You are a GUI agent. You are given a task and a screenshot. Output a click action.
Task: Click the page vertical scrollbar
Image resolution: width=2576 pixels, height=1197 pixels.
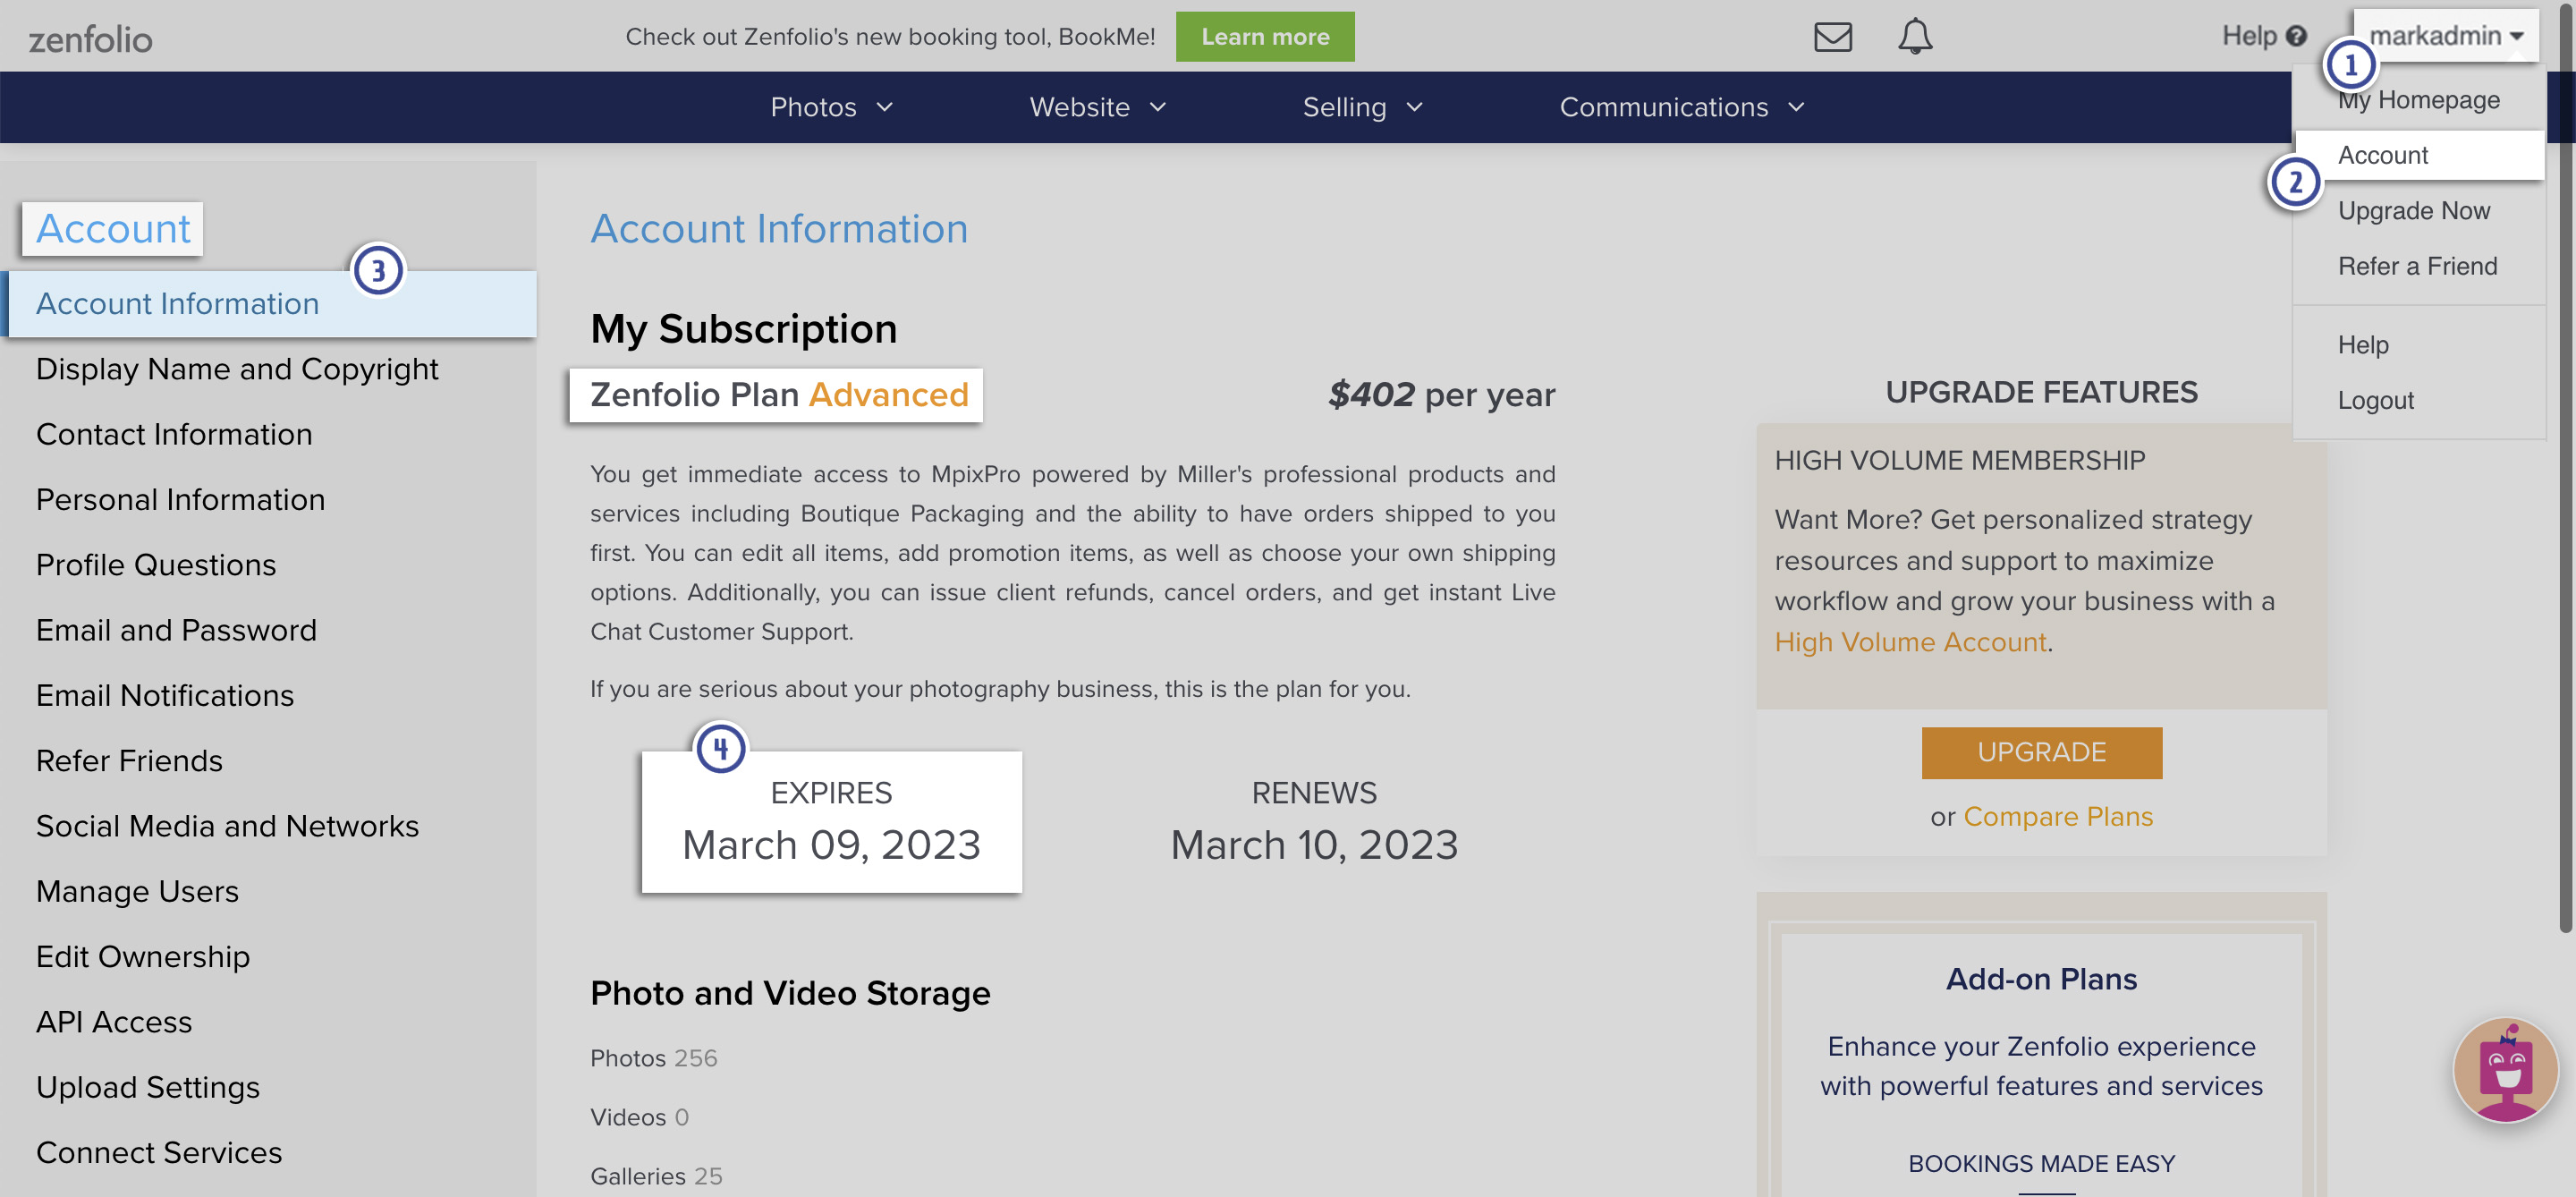tap(2565, 470)
